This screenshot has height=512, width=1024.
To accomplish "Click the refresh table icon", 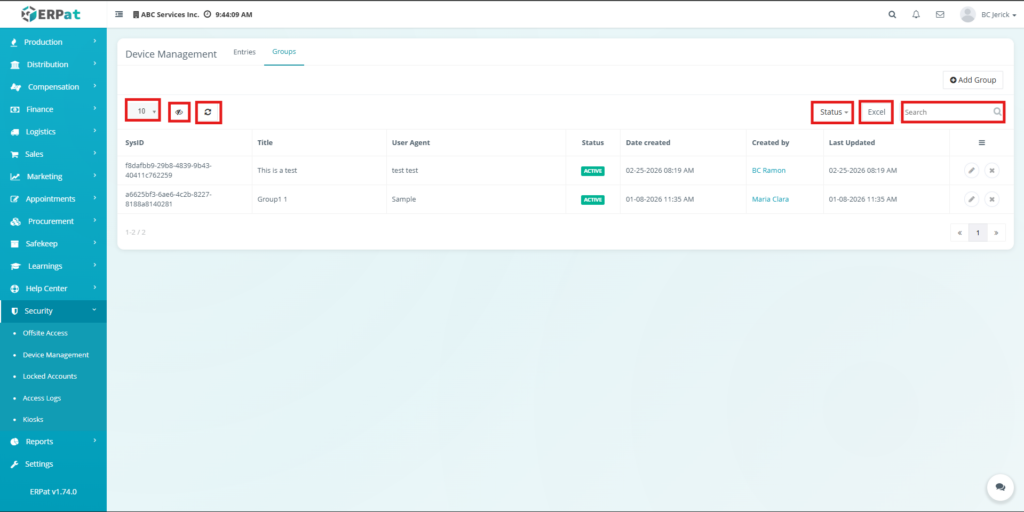I will click(208, 112).
